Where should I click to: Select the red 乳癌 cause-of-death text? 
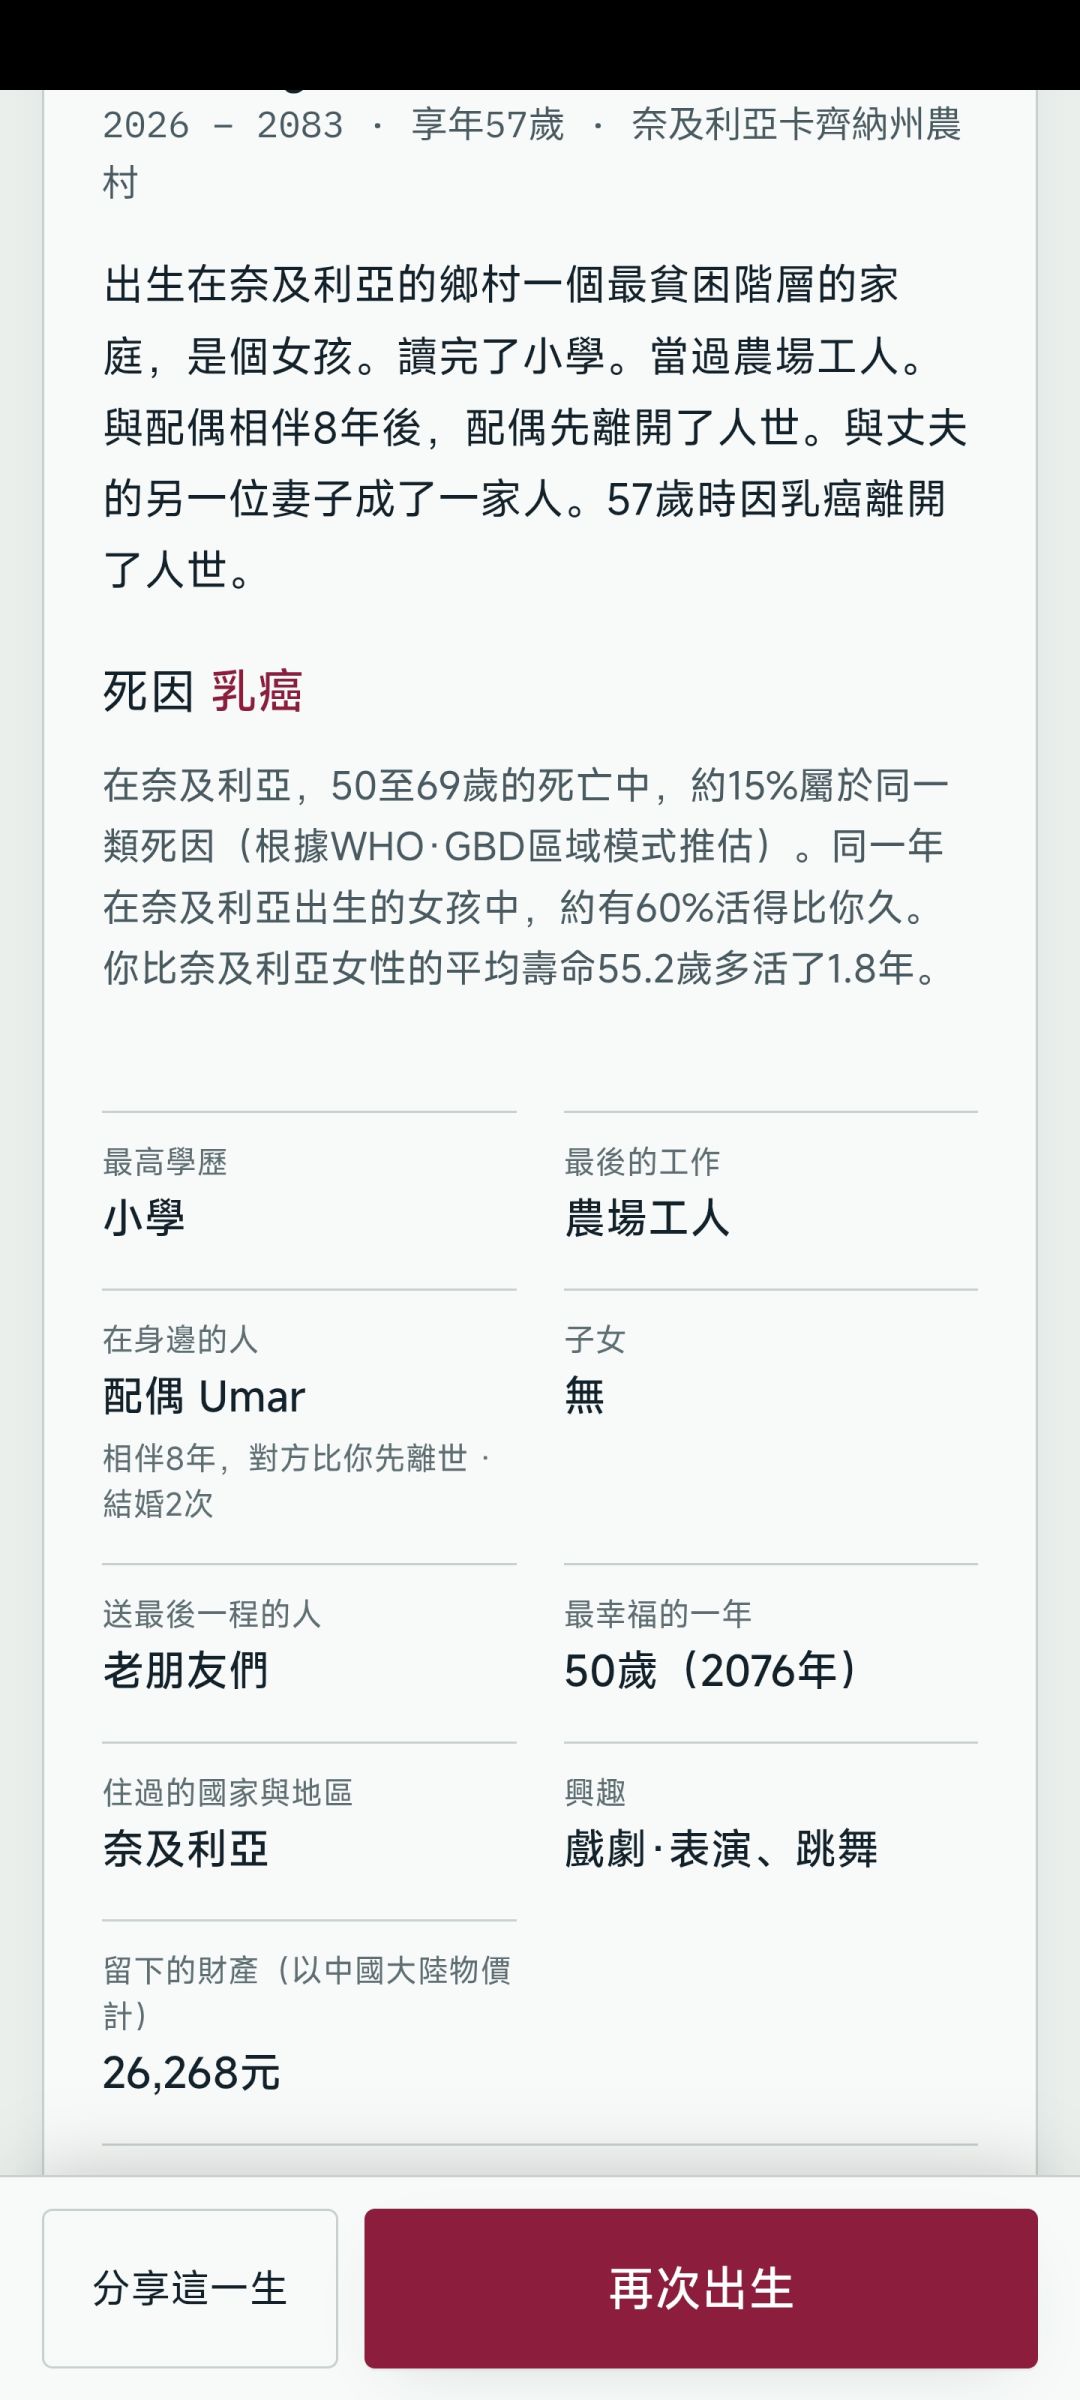point(257,691)
